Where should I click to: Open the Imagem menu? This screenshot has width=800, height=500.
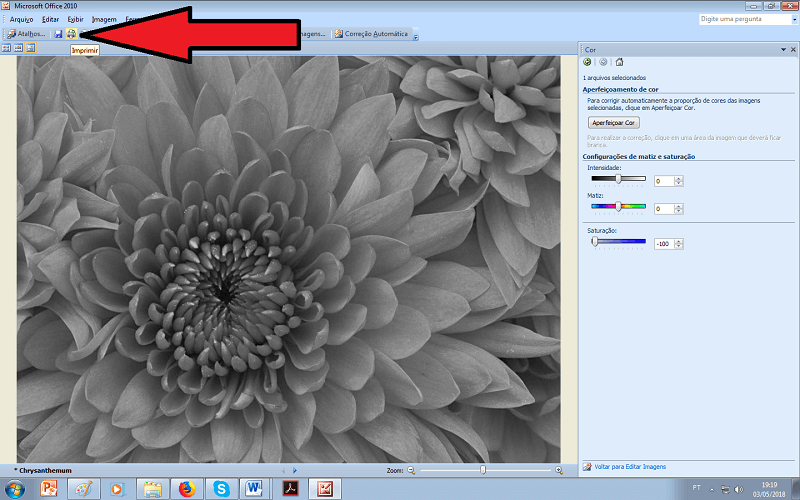(103, 19)
